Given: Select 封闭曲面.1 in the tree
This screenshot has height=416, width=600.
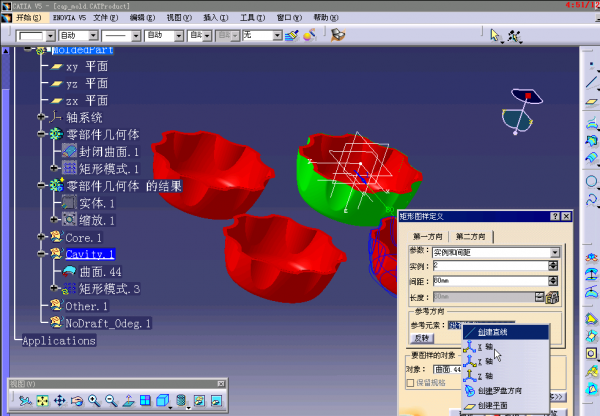Looking at the screenshot, I should 101,152.
